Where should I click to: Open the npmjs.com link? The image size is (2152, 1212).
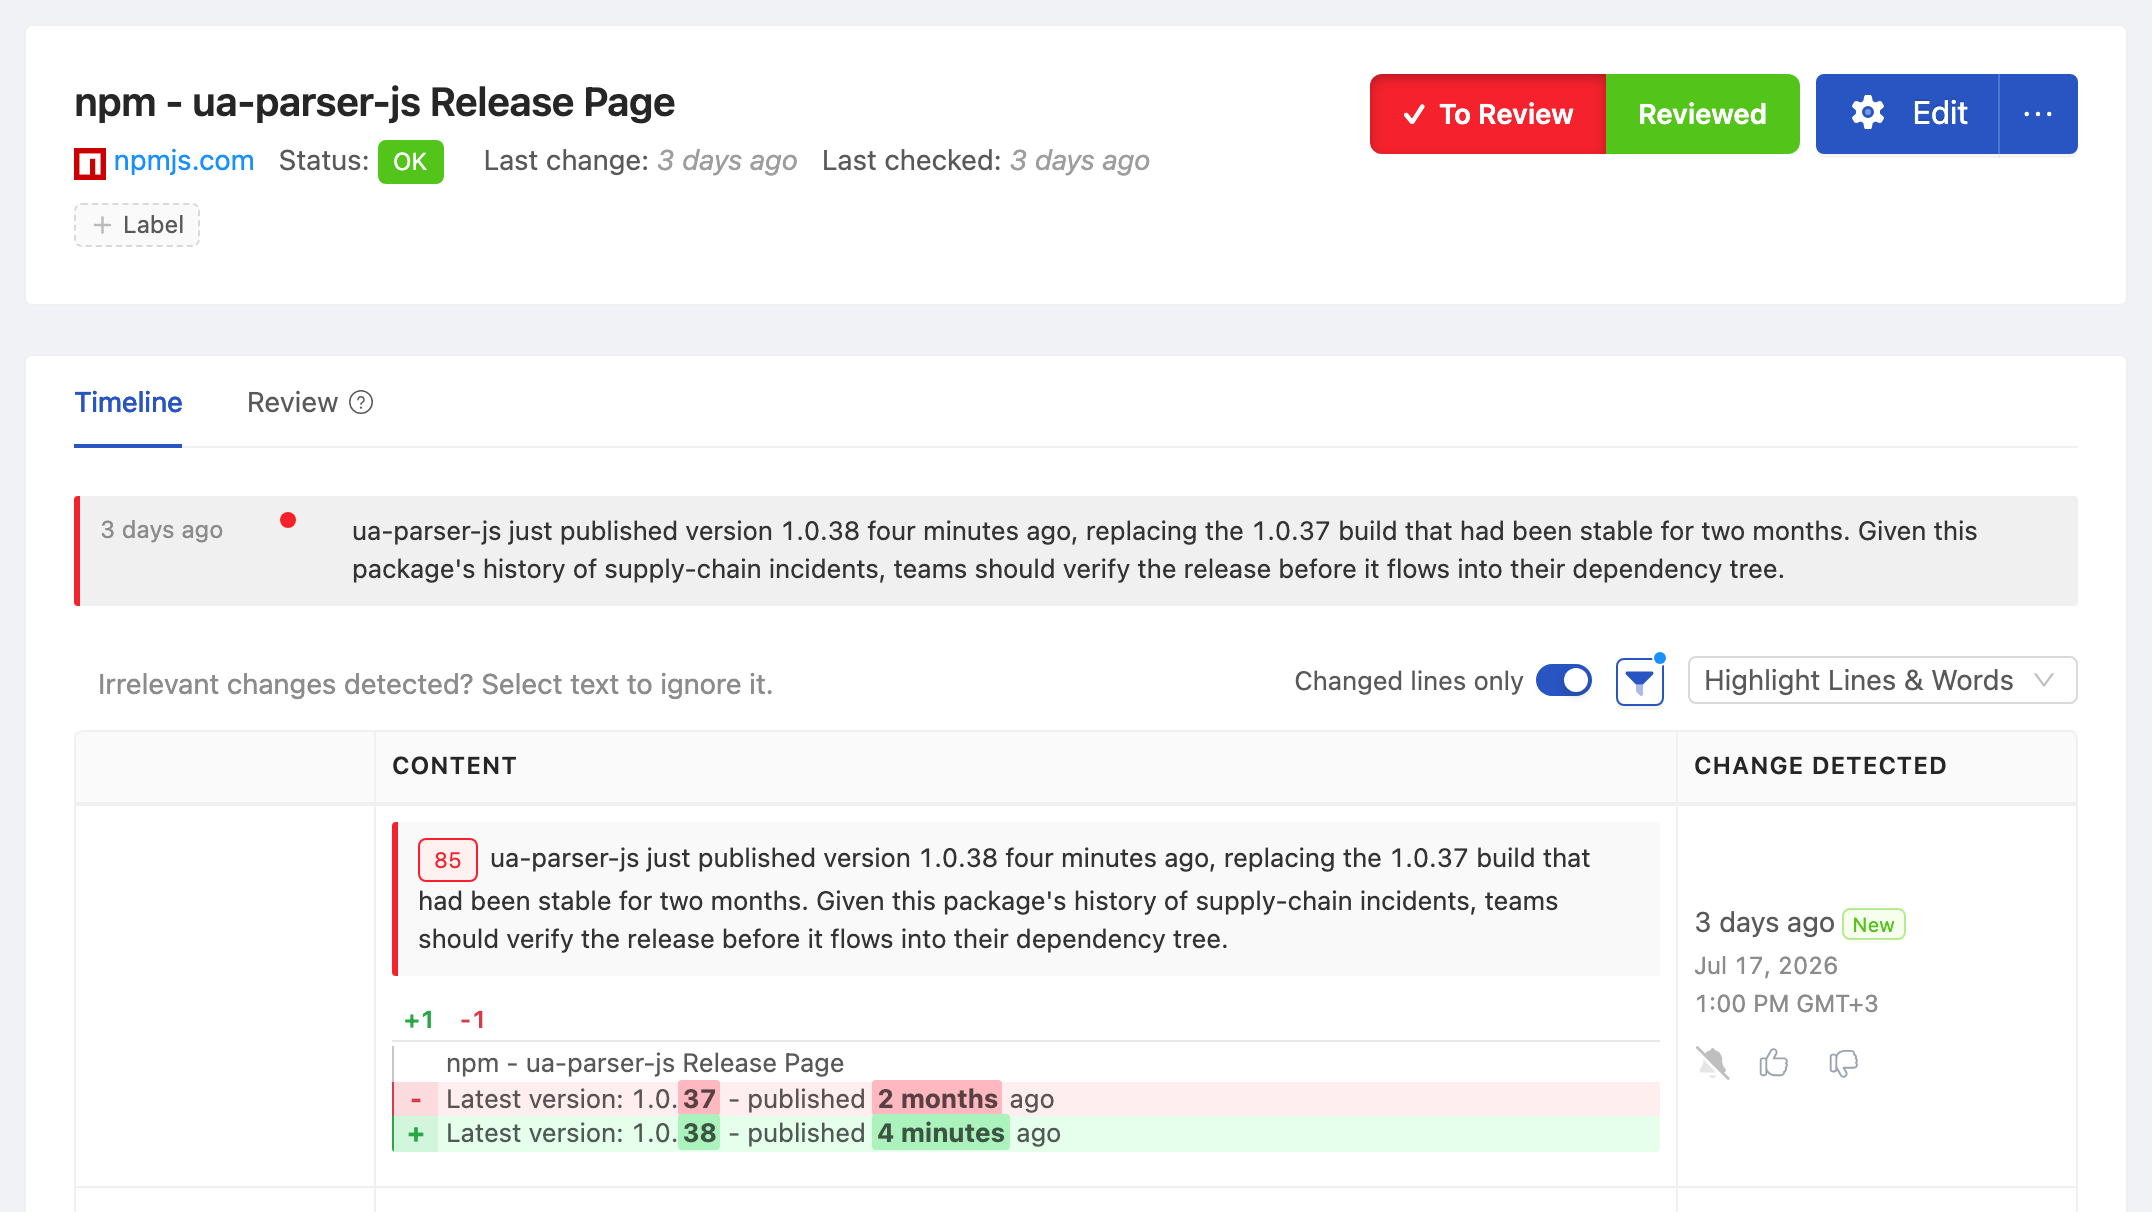coord(184,161)
